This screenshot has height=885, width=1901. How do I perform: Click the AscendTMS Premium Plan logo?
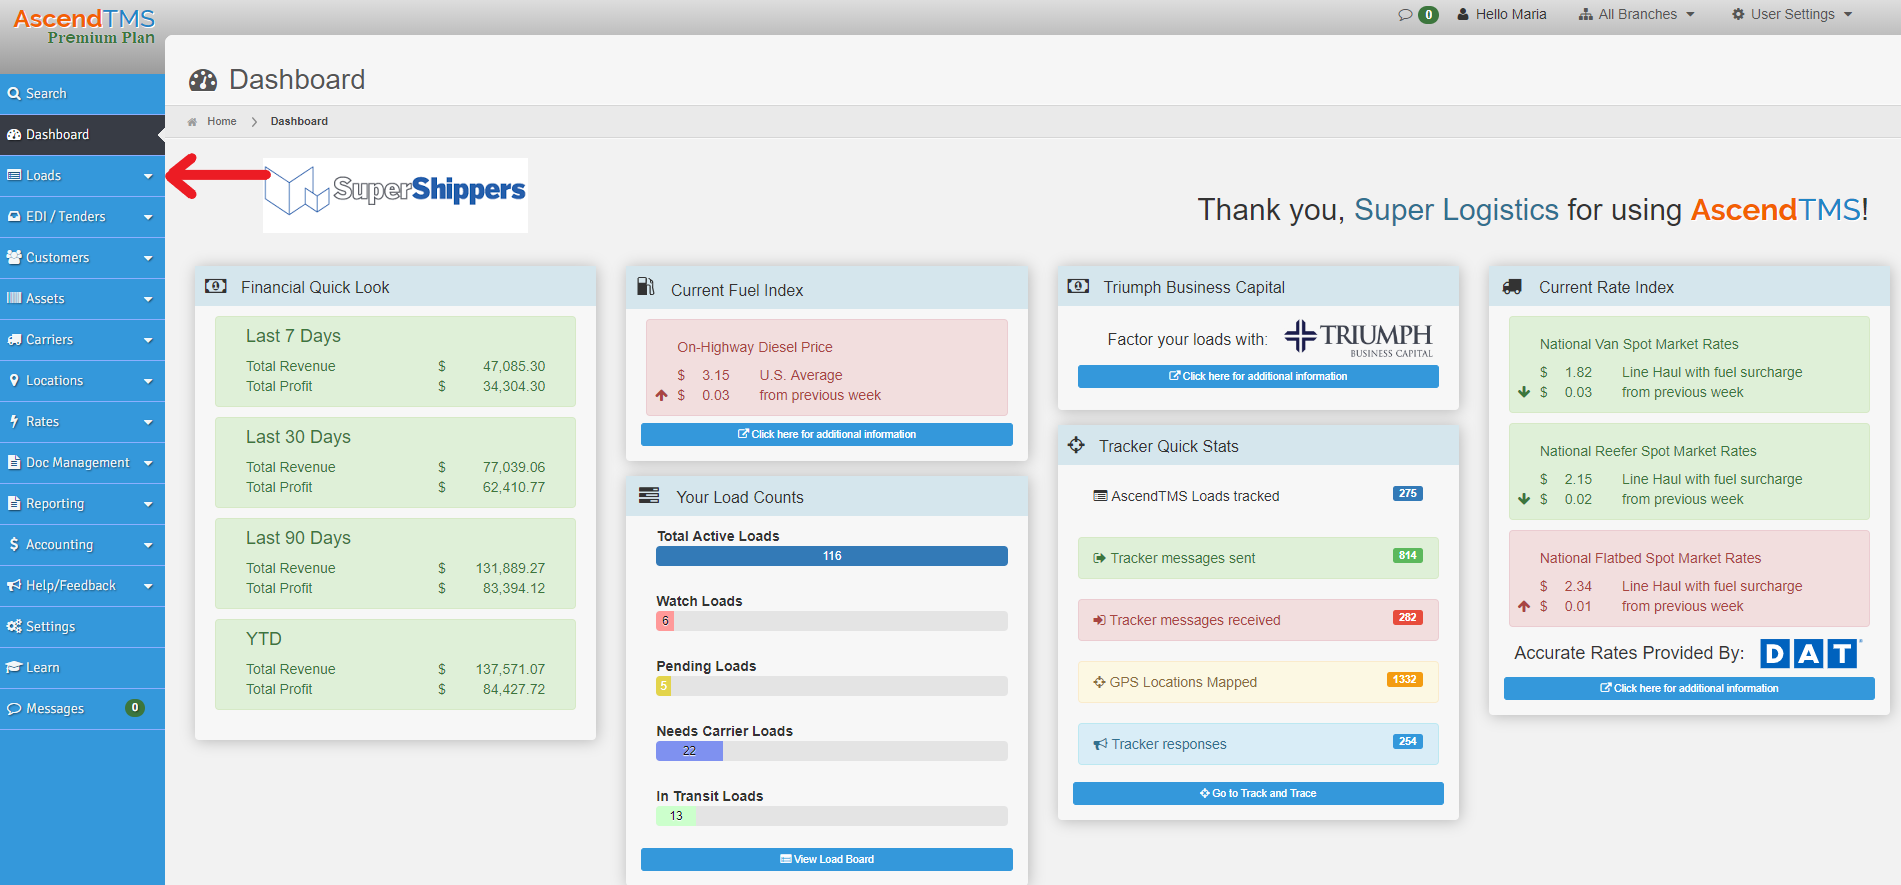[84, 26]
